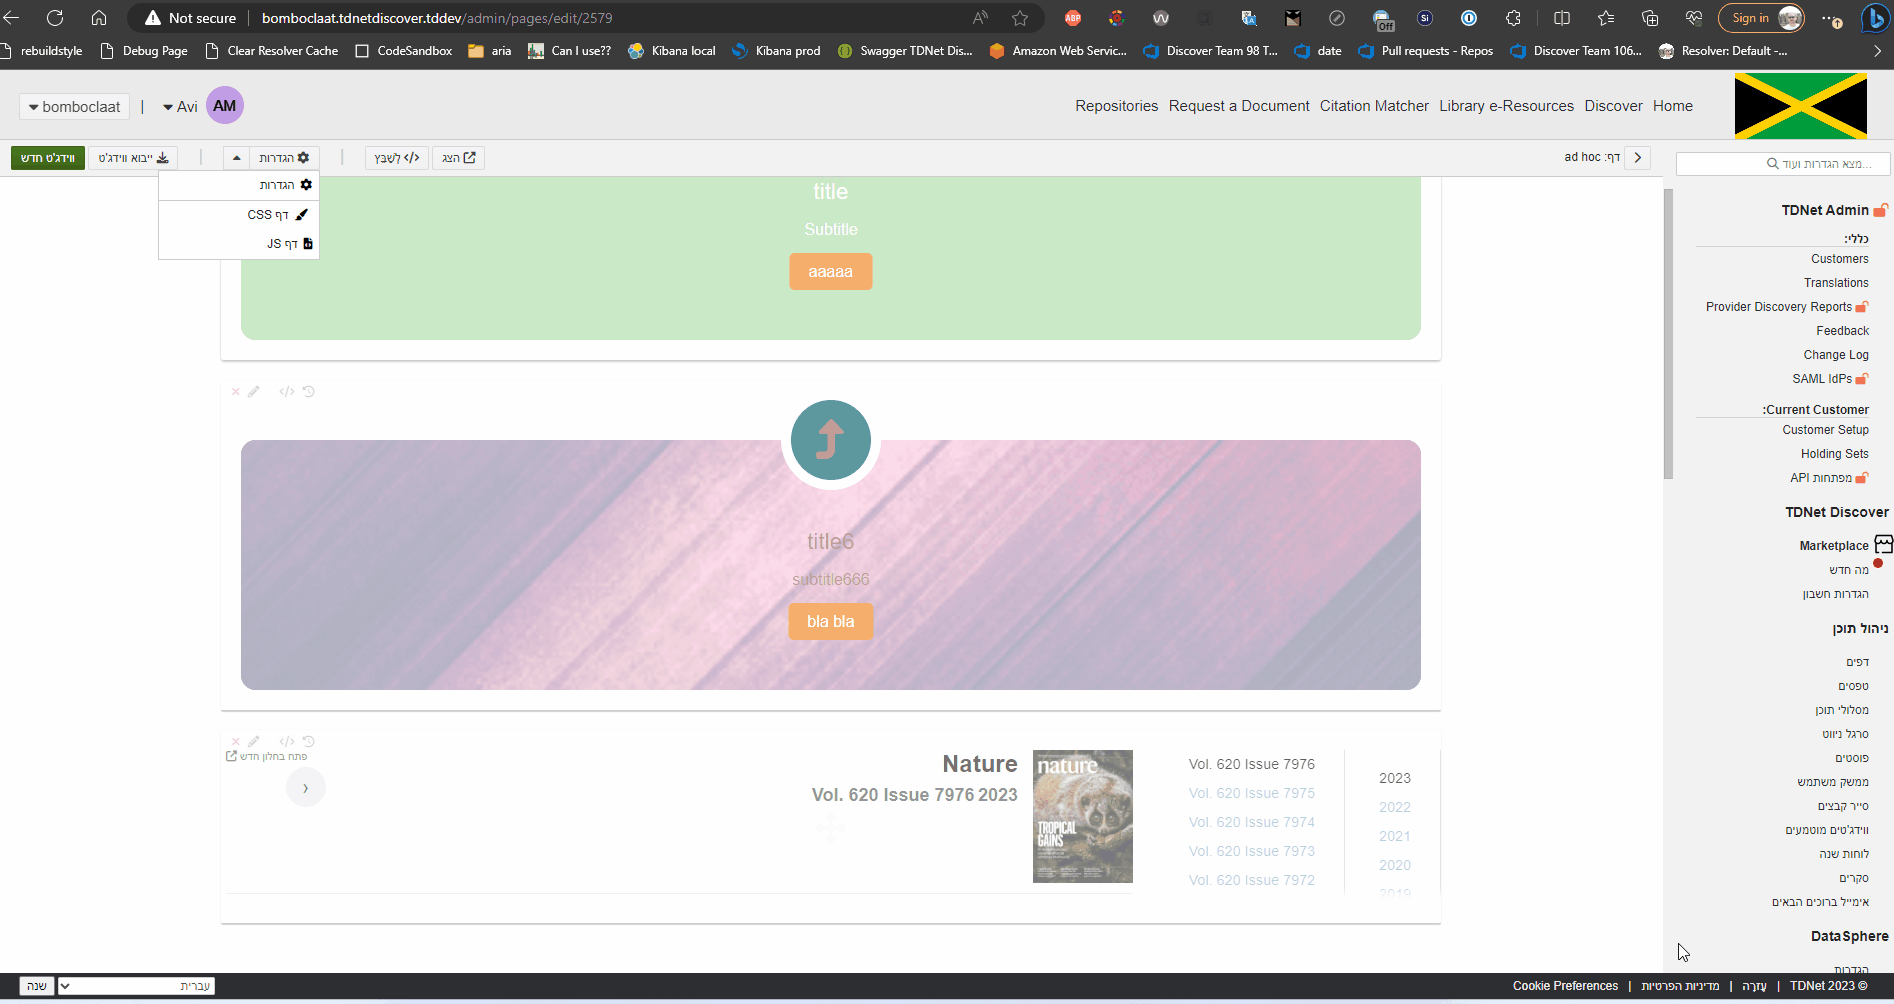Open the Citation Matcher link

pos(1374,105)
